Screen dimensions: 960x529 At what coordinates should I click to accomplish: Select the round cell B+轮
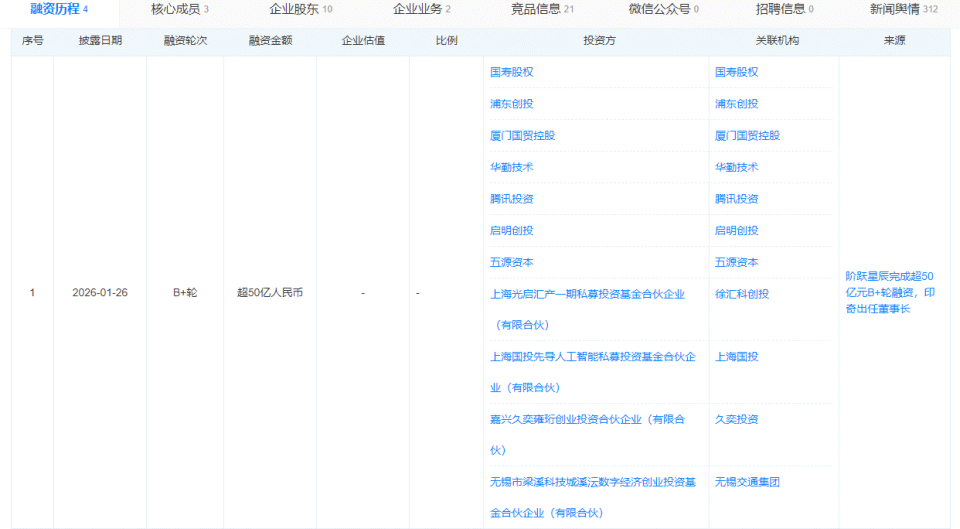[185, 293]
